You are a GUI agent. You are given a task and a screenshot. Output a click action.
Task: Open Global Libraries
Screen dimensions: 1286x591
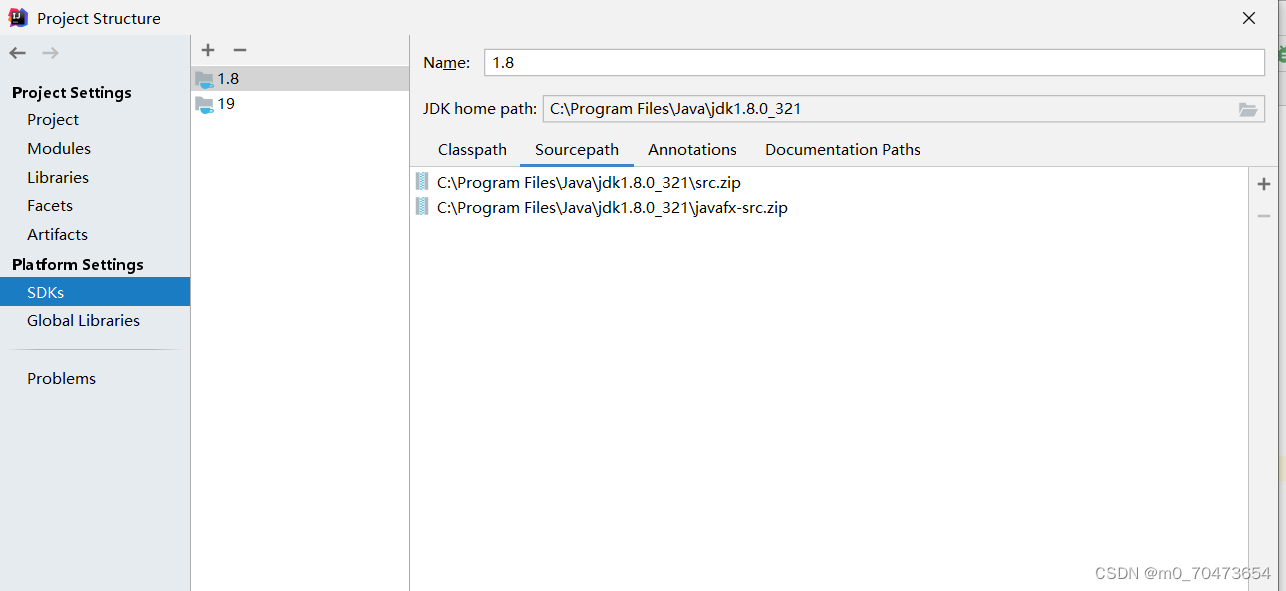[83, 320]
